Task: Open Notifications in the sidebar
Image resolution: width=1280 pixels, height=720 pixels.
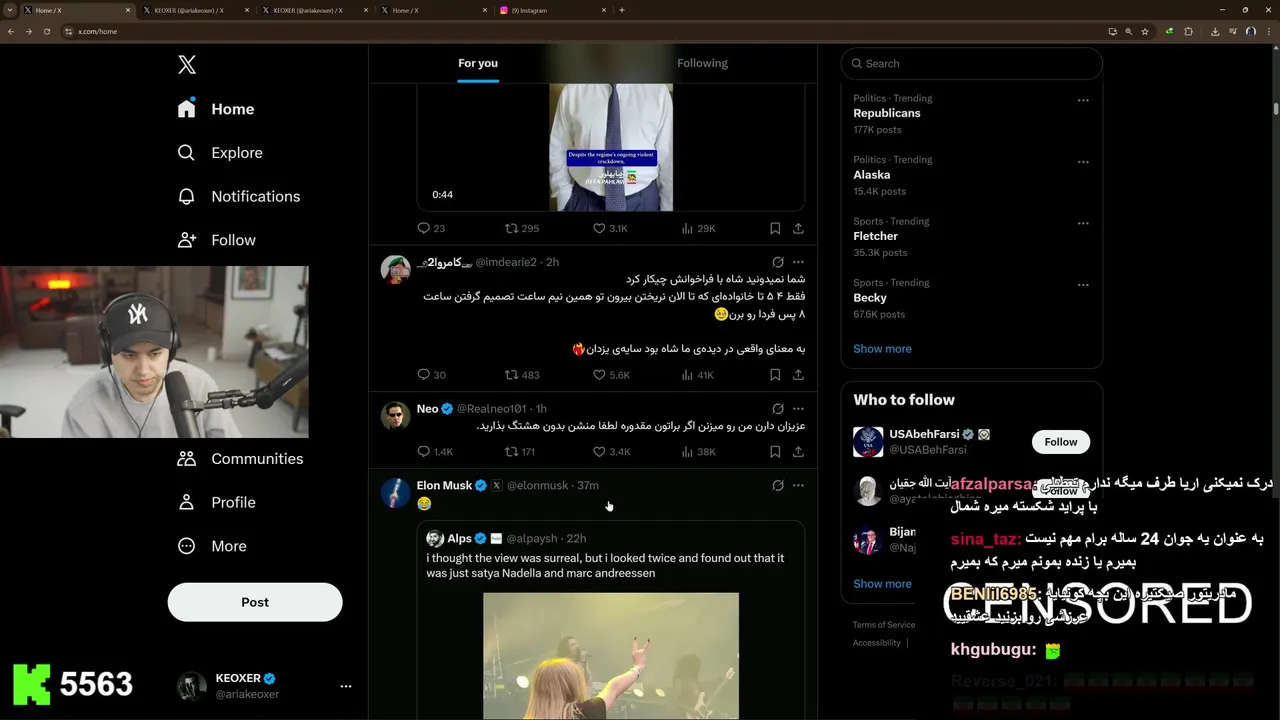Action: coord(238,197)
